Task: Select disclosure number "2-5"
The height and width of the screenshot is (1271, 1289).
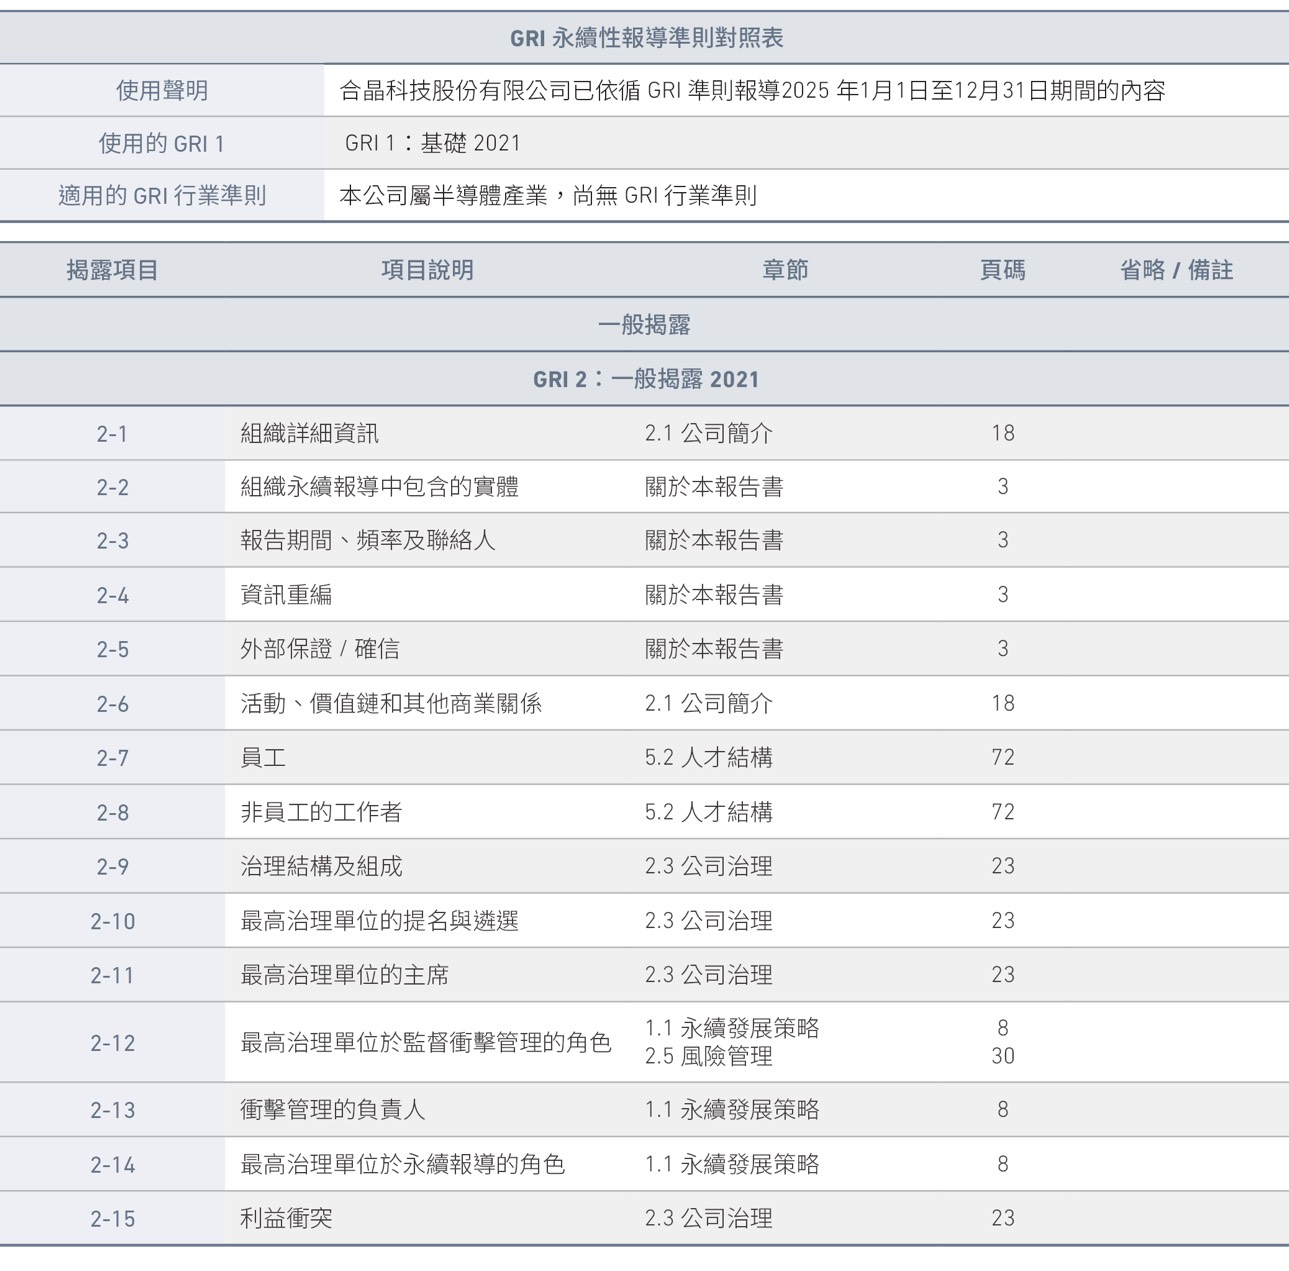Action: [112, 650]
